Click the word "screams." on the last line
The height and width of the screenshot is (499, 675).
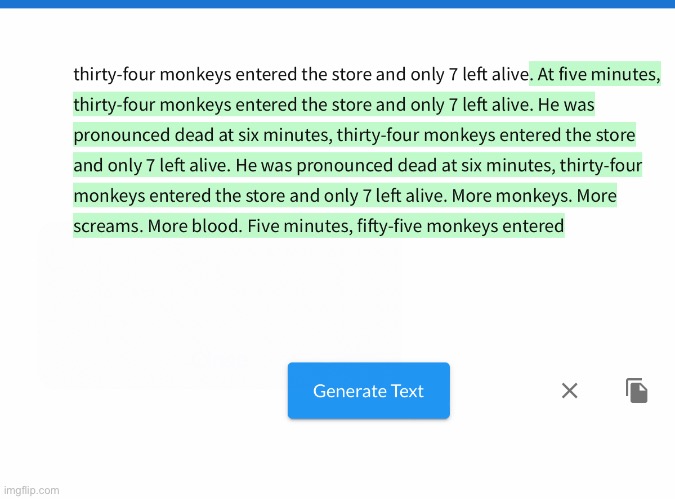point(108,226)
